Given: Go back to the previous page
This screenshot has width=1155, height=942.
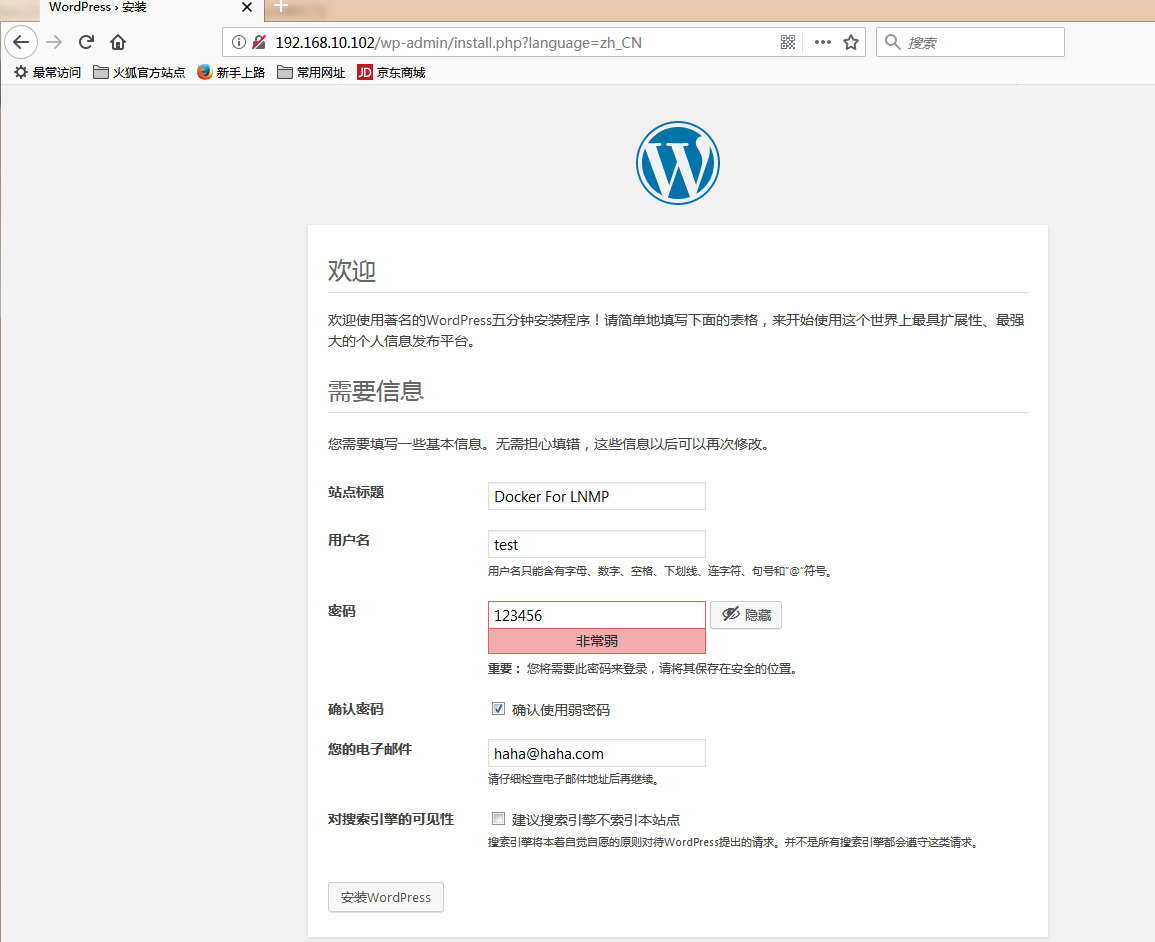Looking at the screenshot, I should click(21, 42).
